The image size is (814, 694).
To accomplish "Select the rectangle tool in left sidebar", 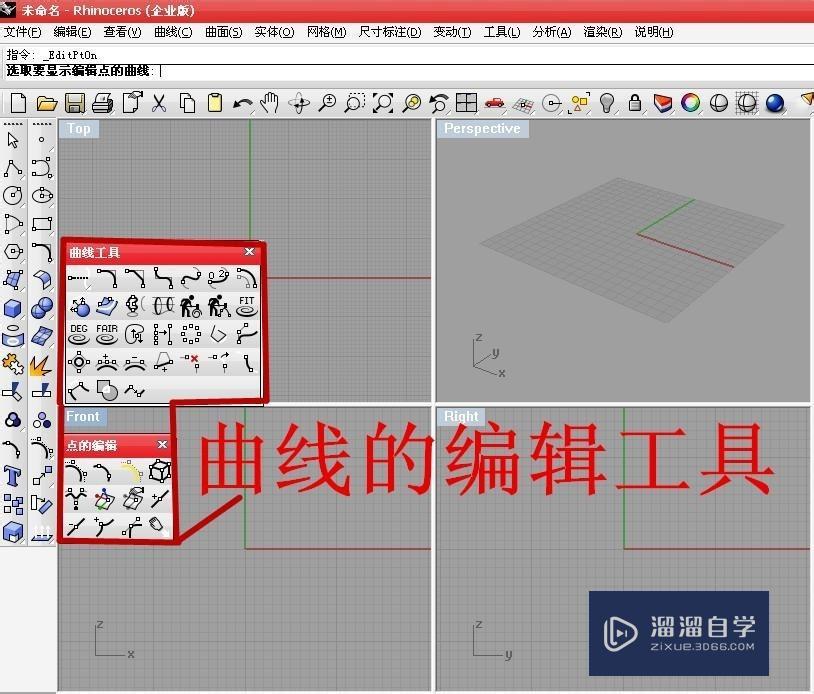I will click(x=42, y=224).
